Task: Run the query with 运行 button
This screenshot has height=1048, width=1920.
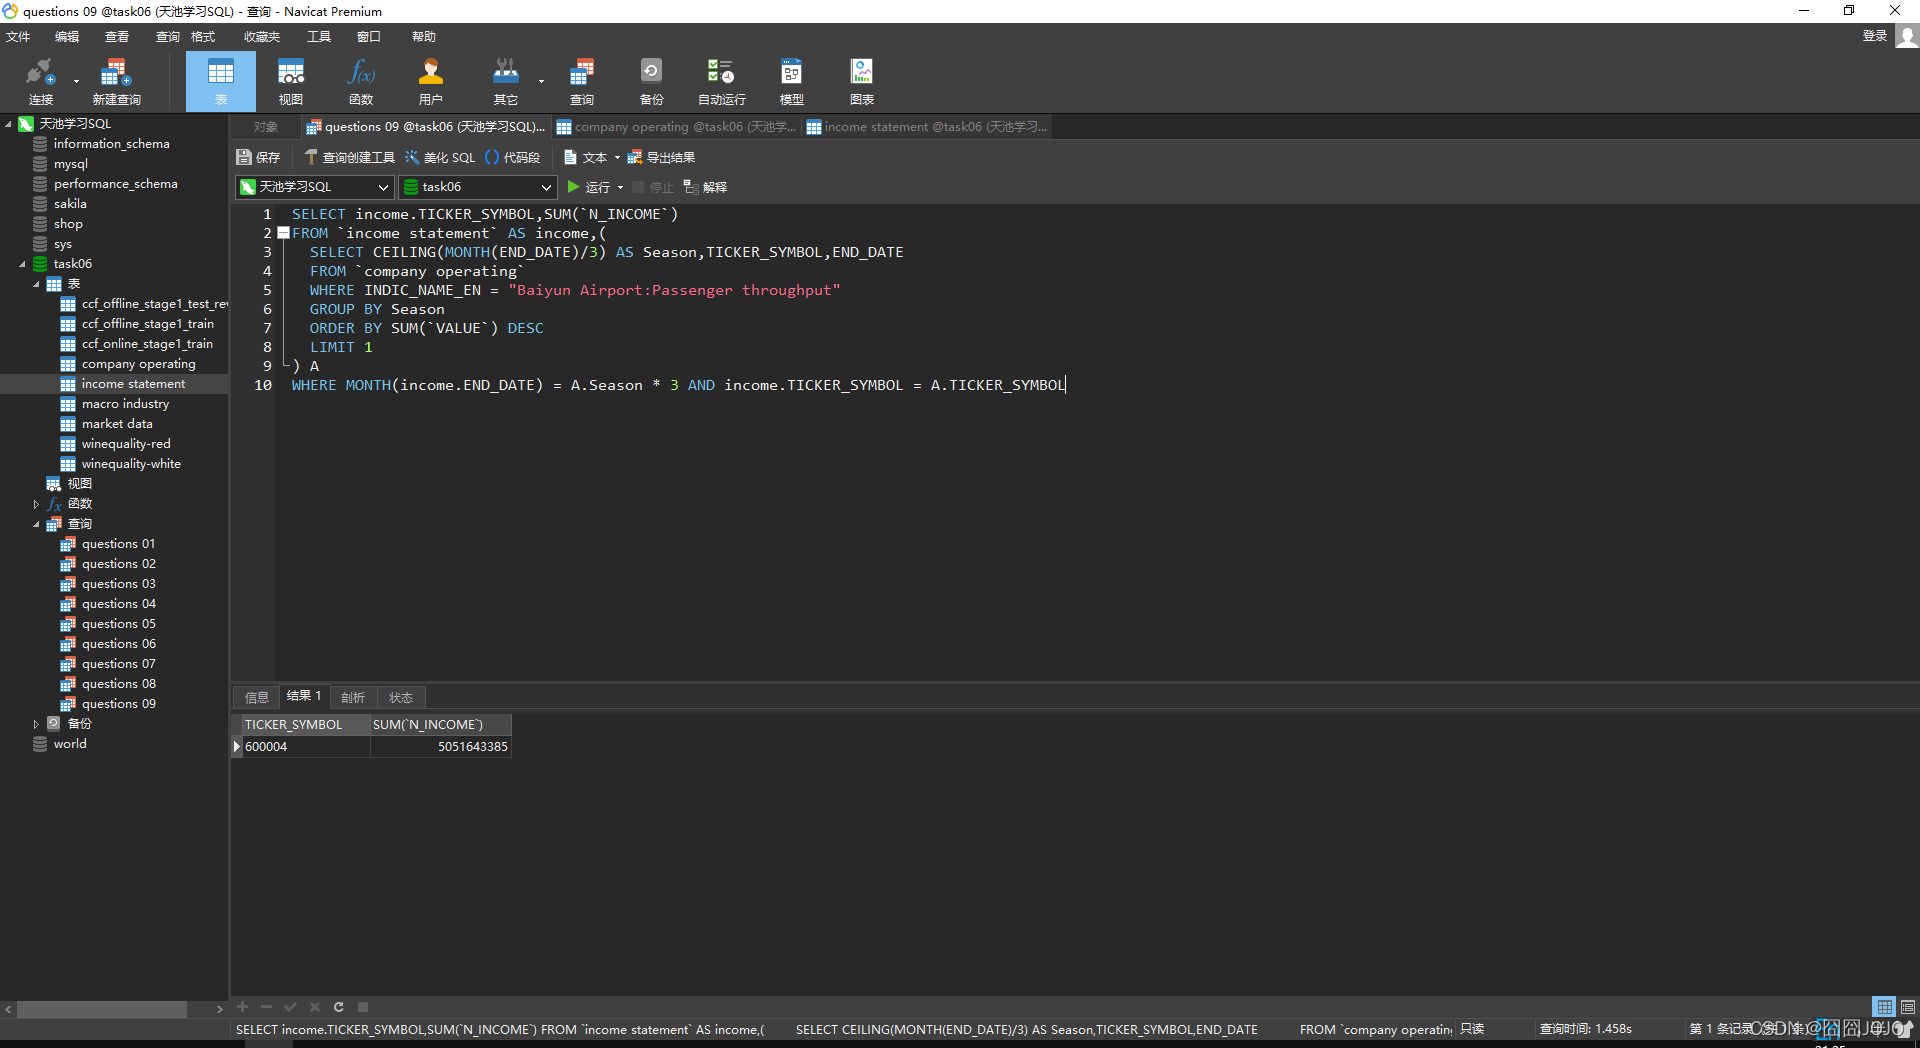Action: 589,187
